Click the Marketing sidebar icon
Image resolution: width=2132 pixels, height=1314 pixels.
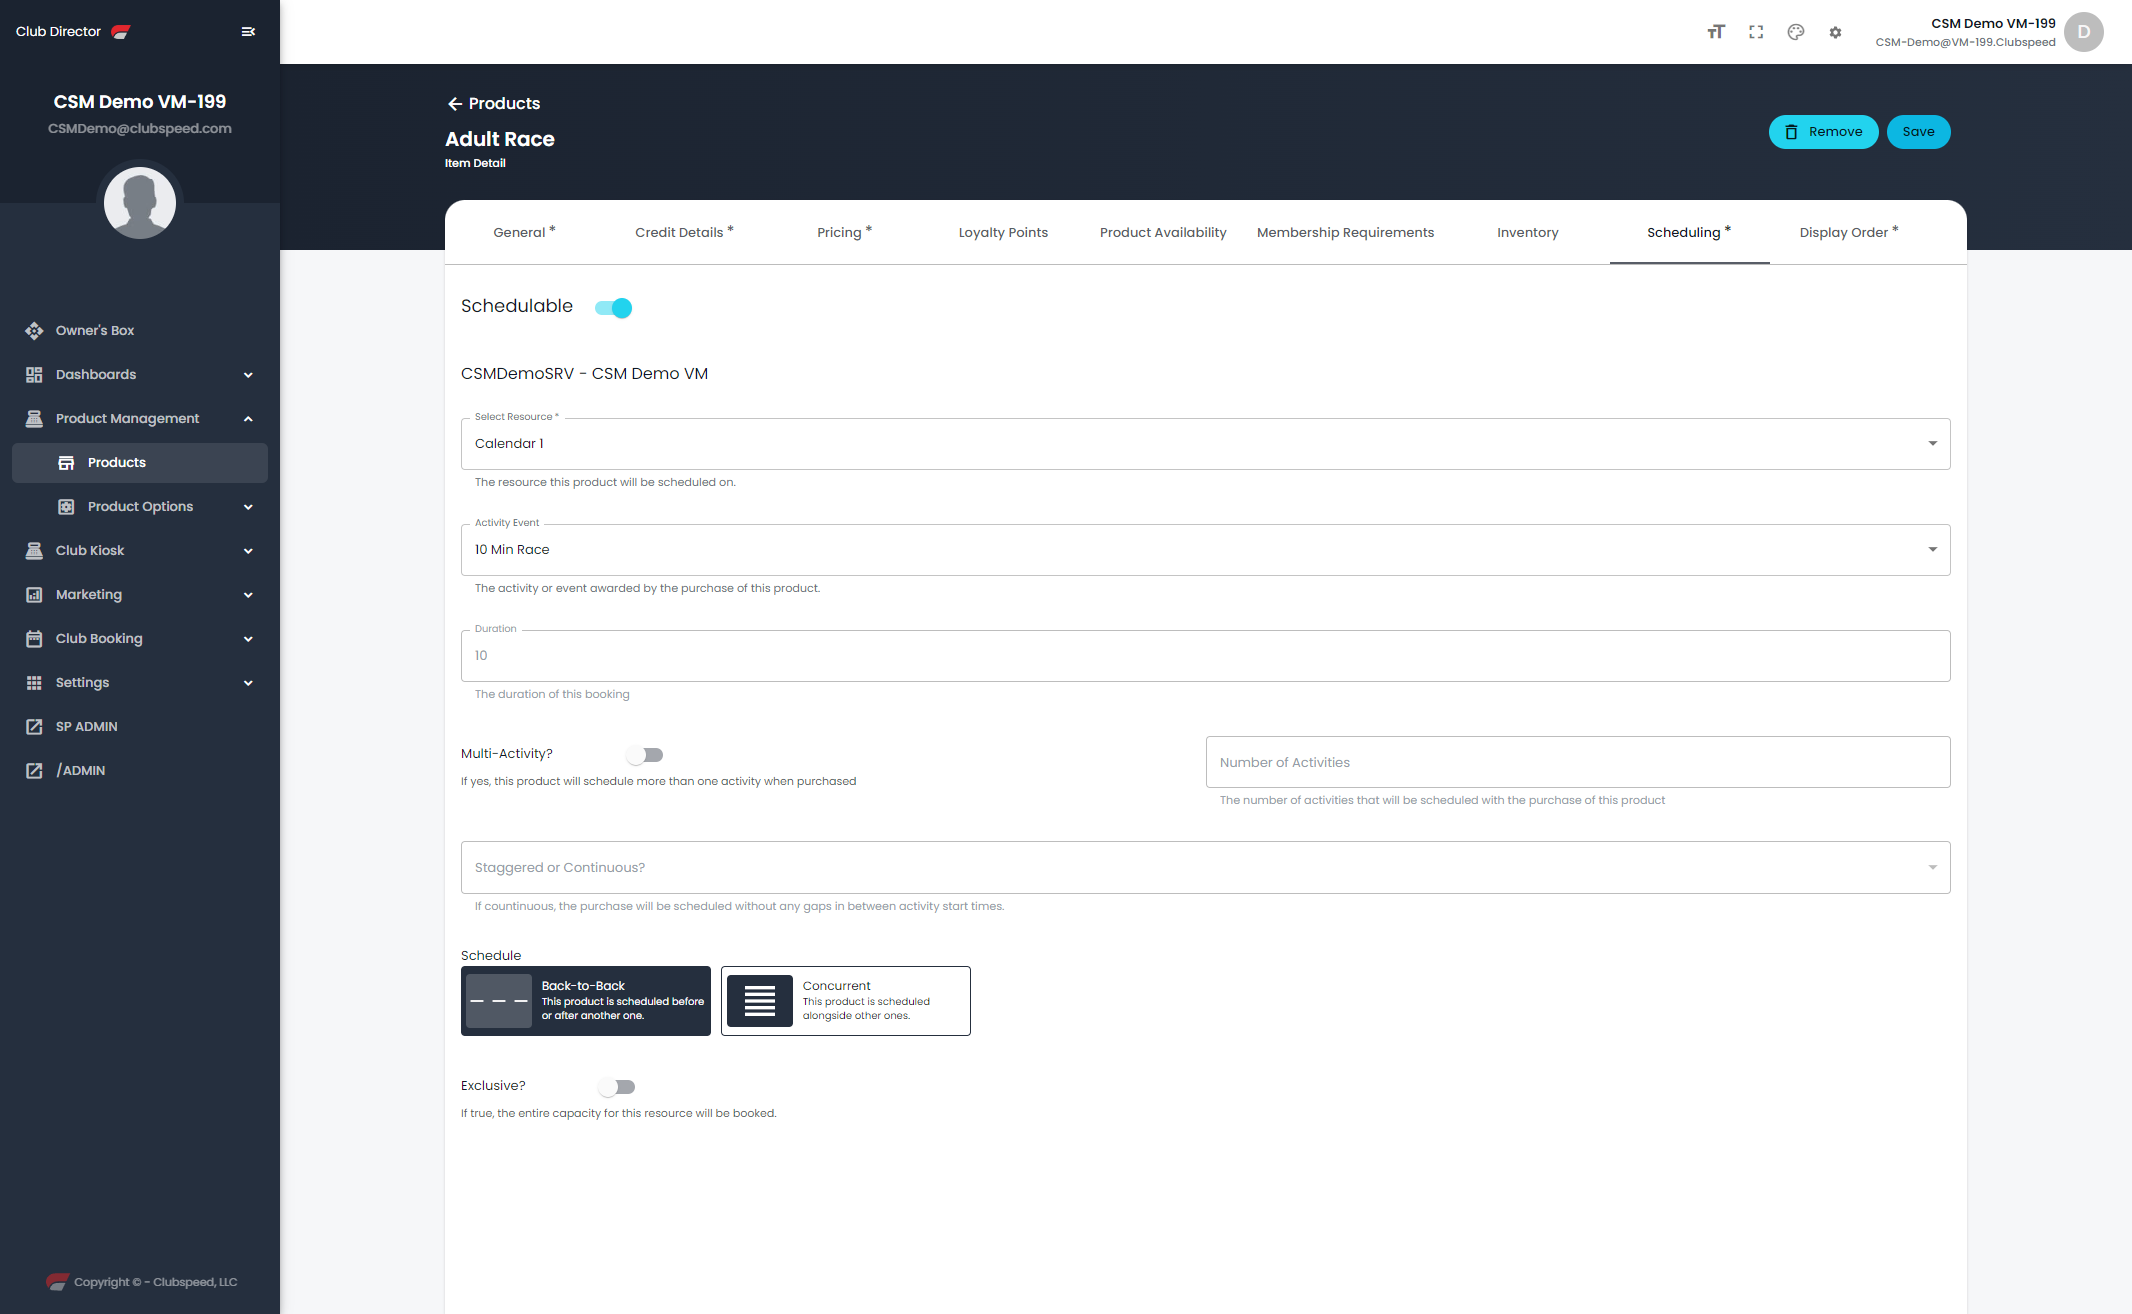34,595
